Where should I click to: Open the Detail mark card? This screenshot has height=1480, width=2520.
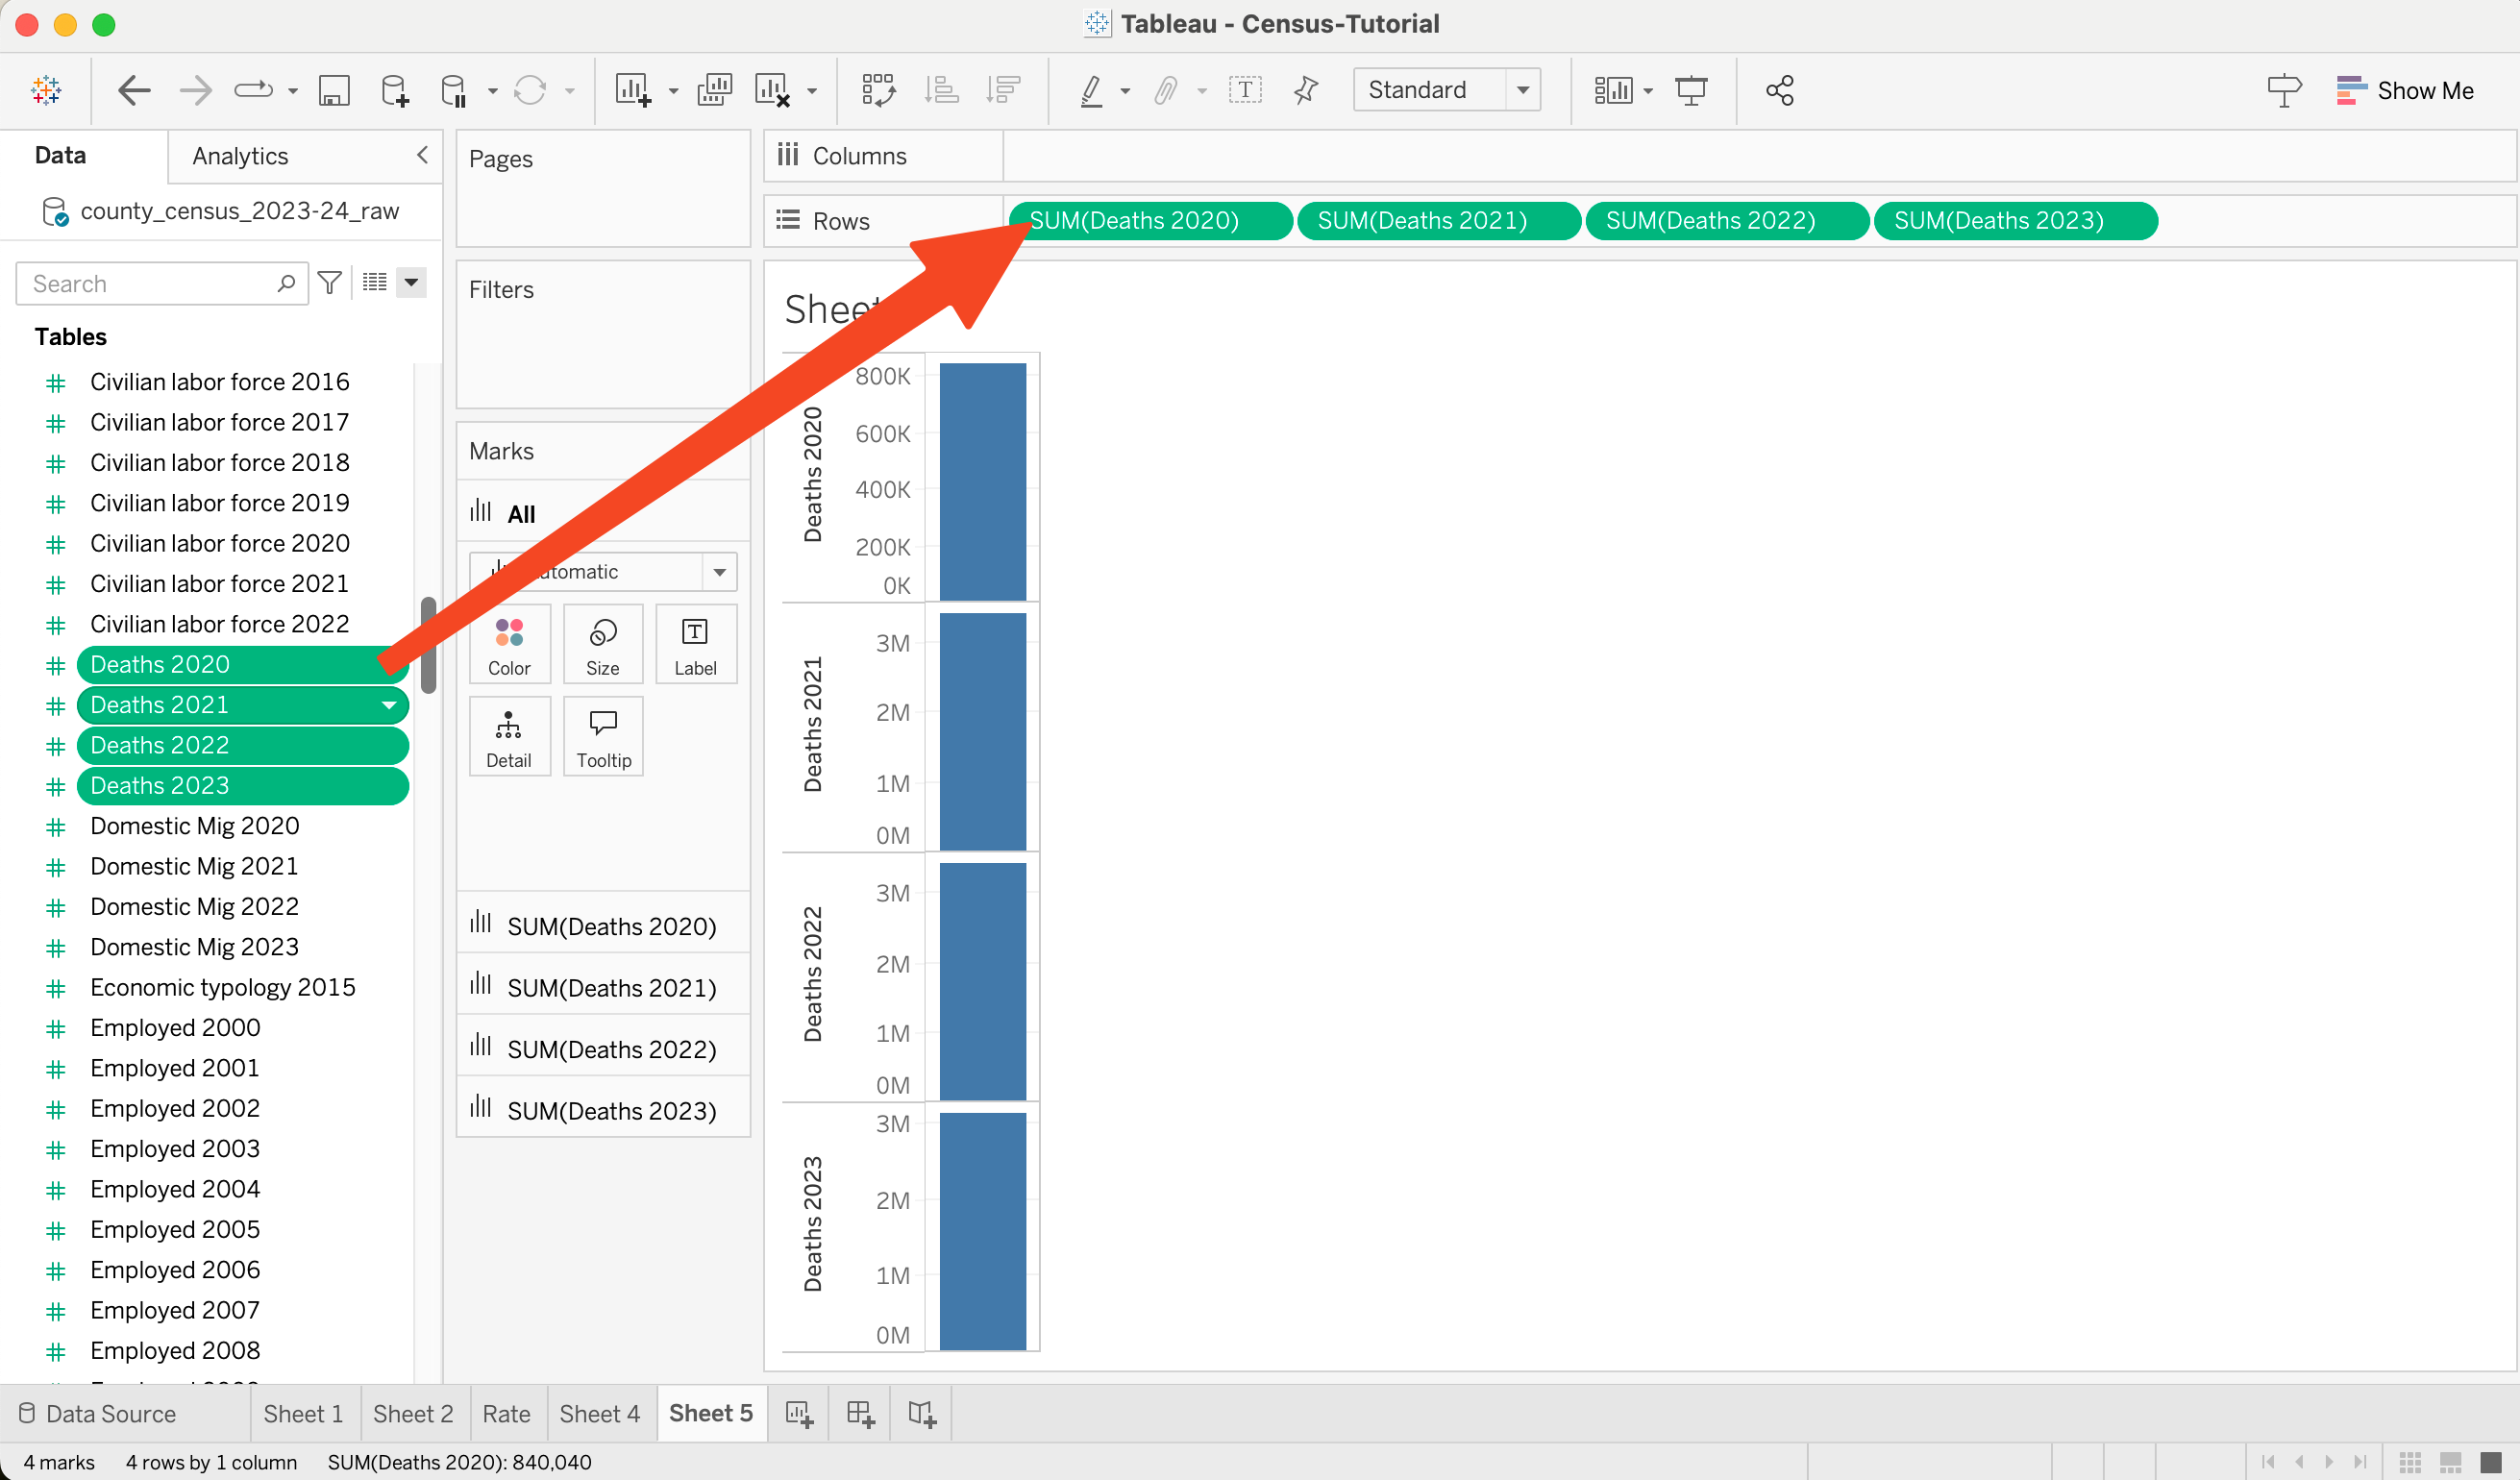(509, 736)
